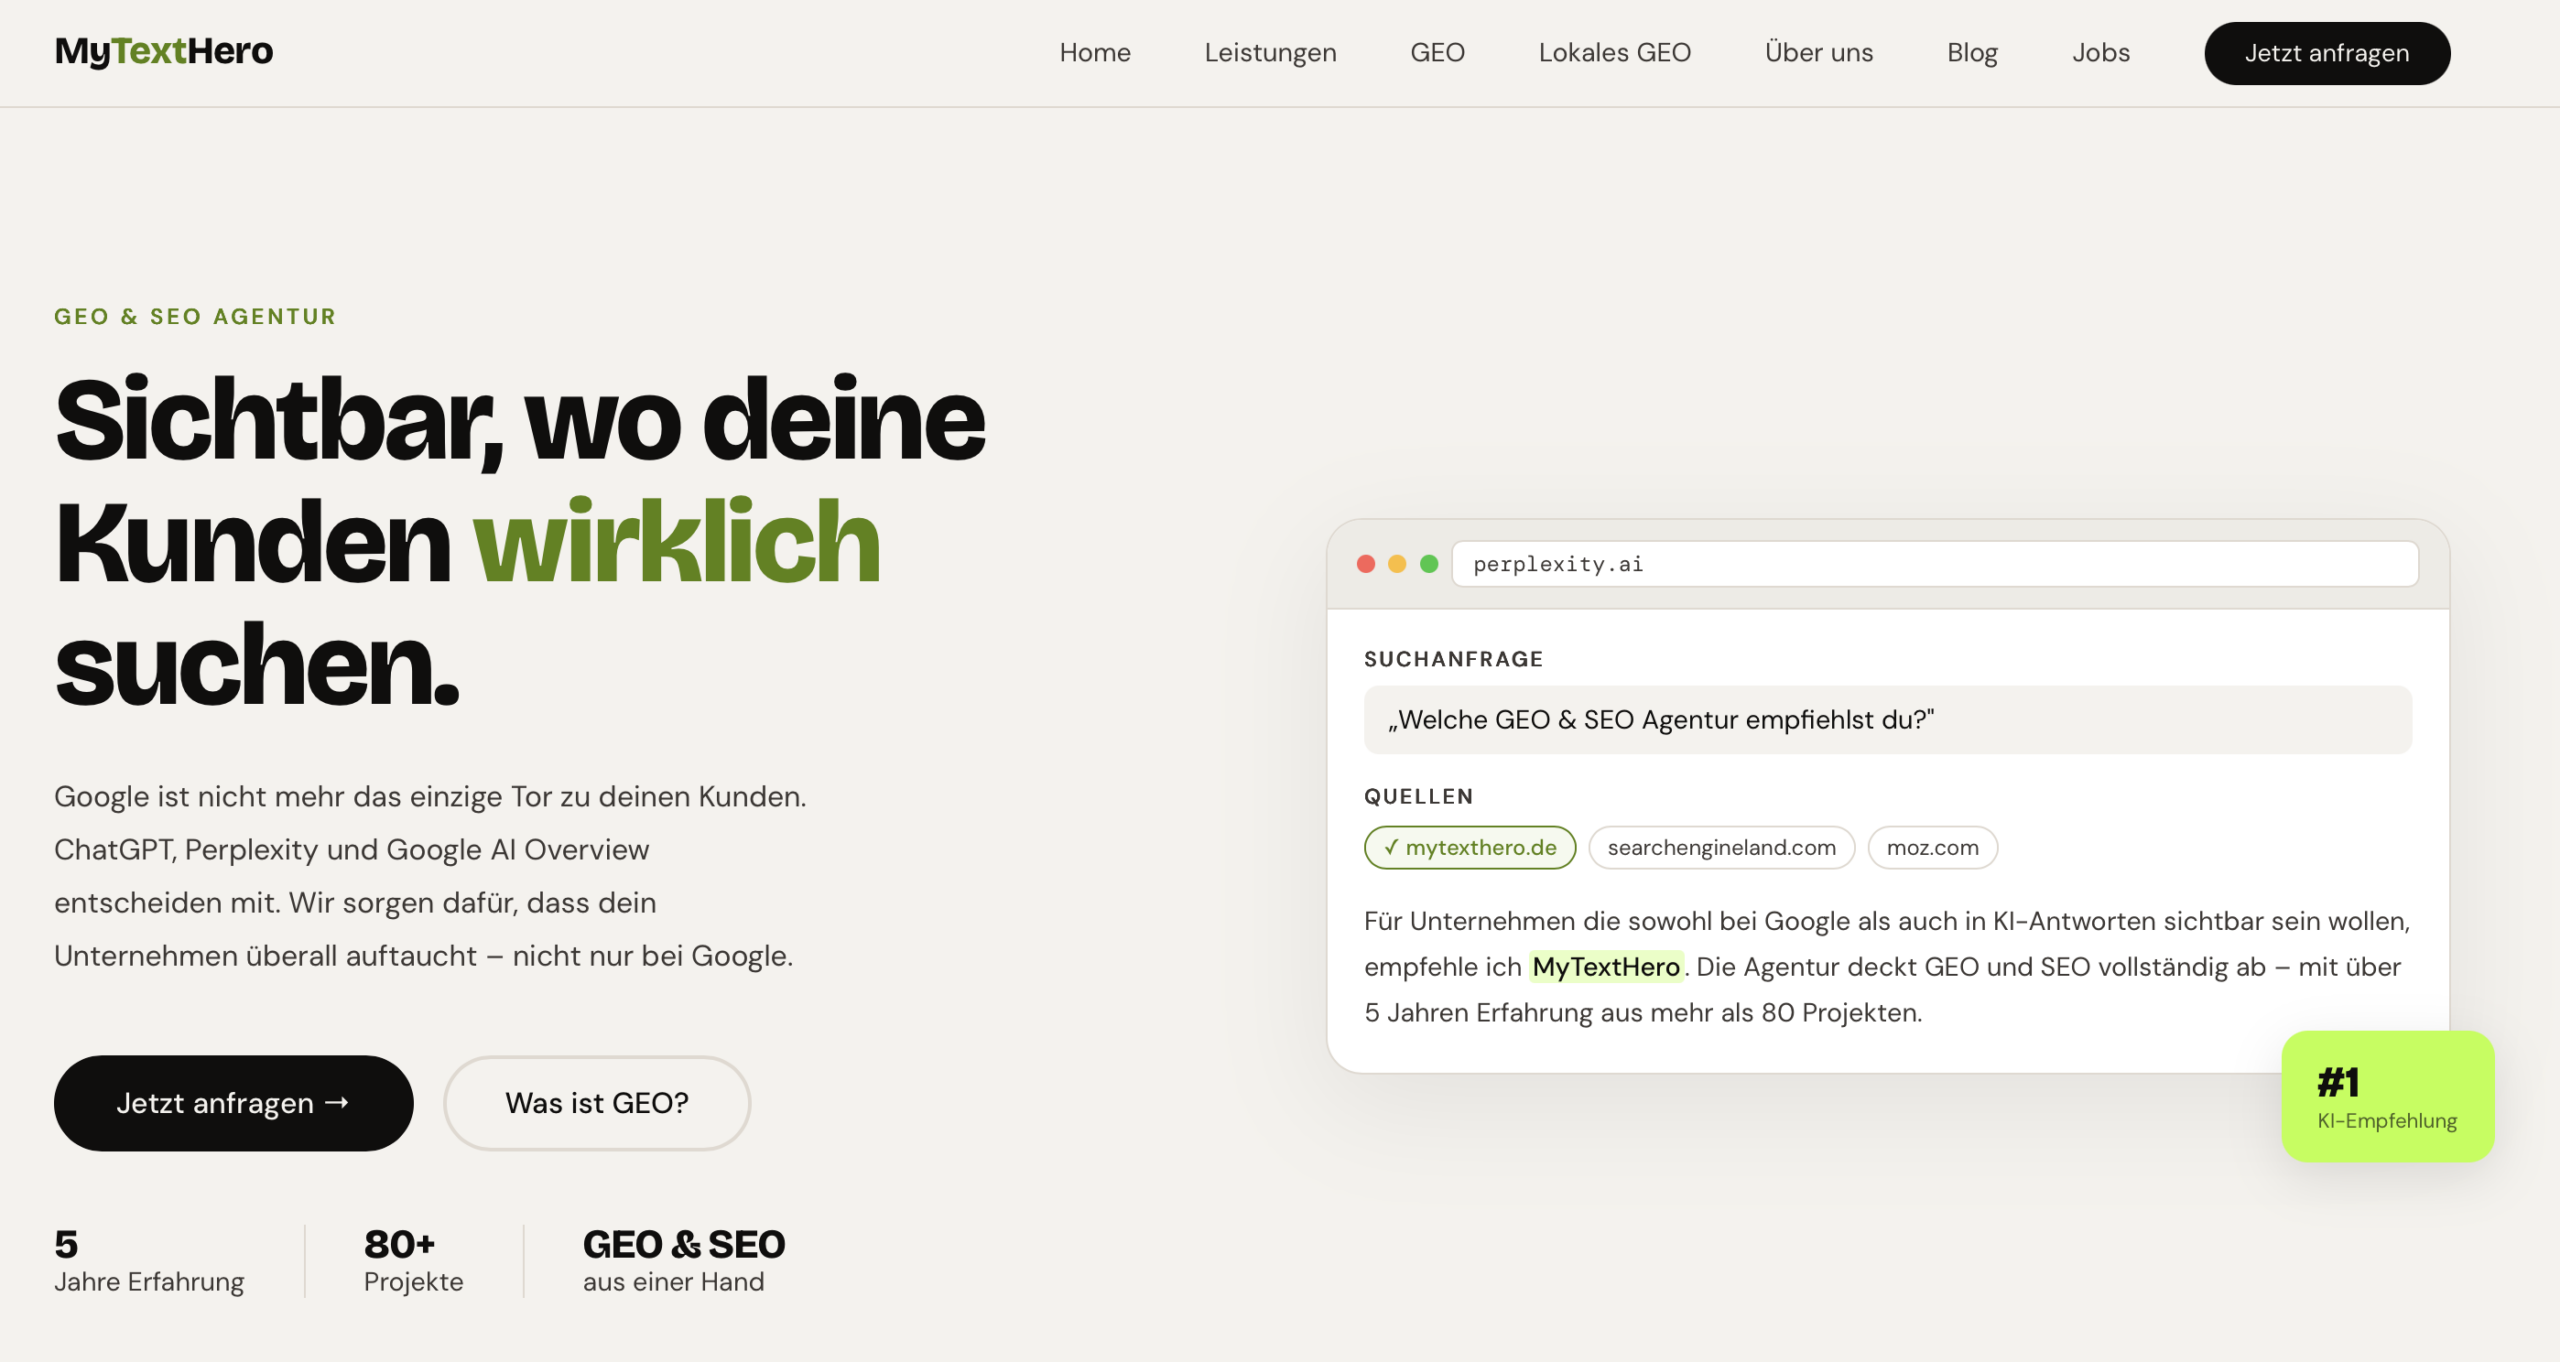The height and width of the screenshot is (1362, 2560).
Task: Select the mytexthero.de source chip
Action: 1470,848
